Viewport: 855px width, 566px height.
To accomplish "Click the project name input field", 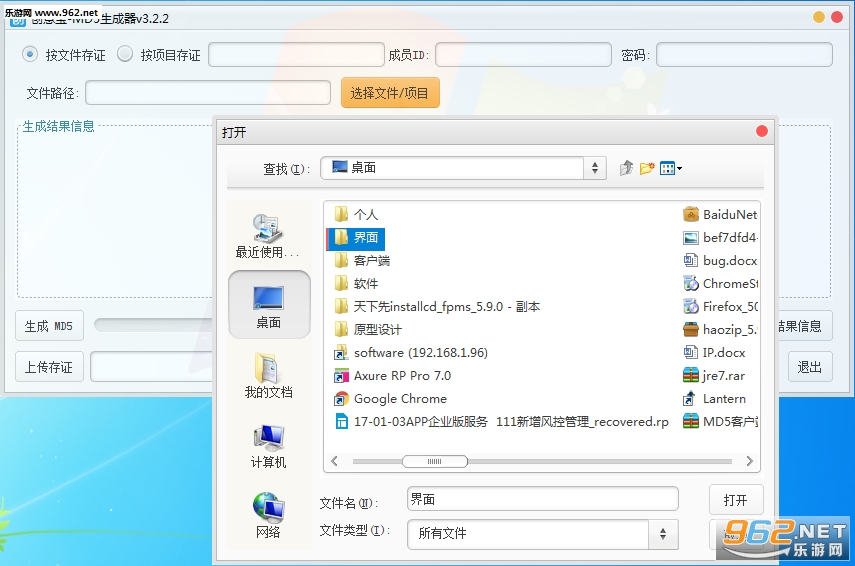I will click(296, 55).
